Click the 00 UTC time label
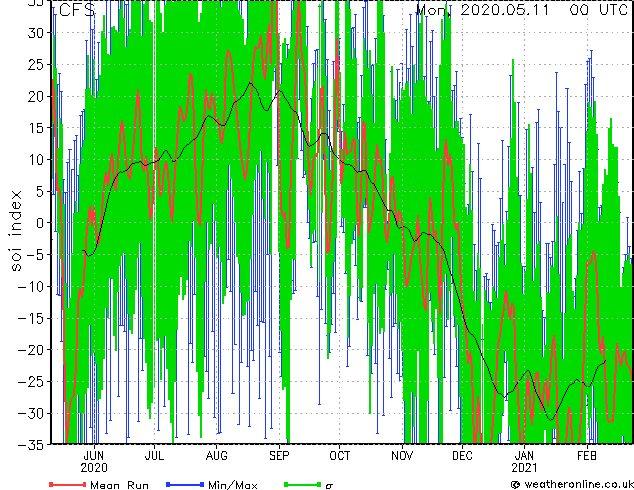Viewport: 634px width, 490px height. (598, 10)
